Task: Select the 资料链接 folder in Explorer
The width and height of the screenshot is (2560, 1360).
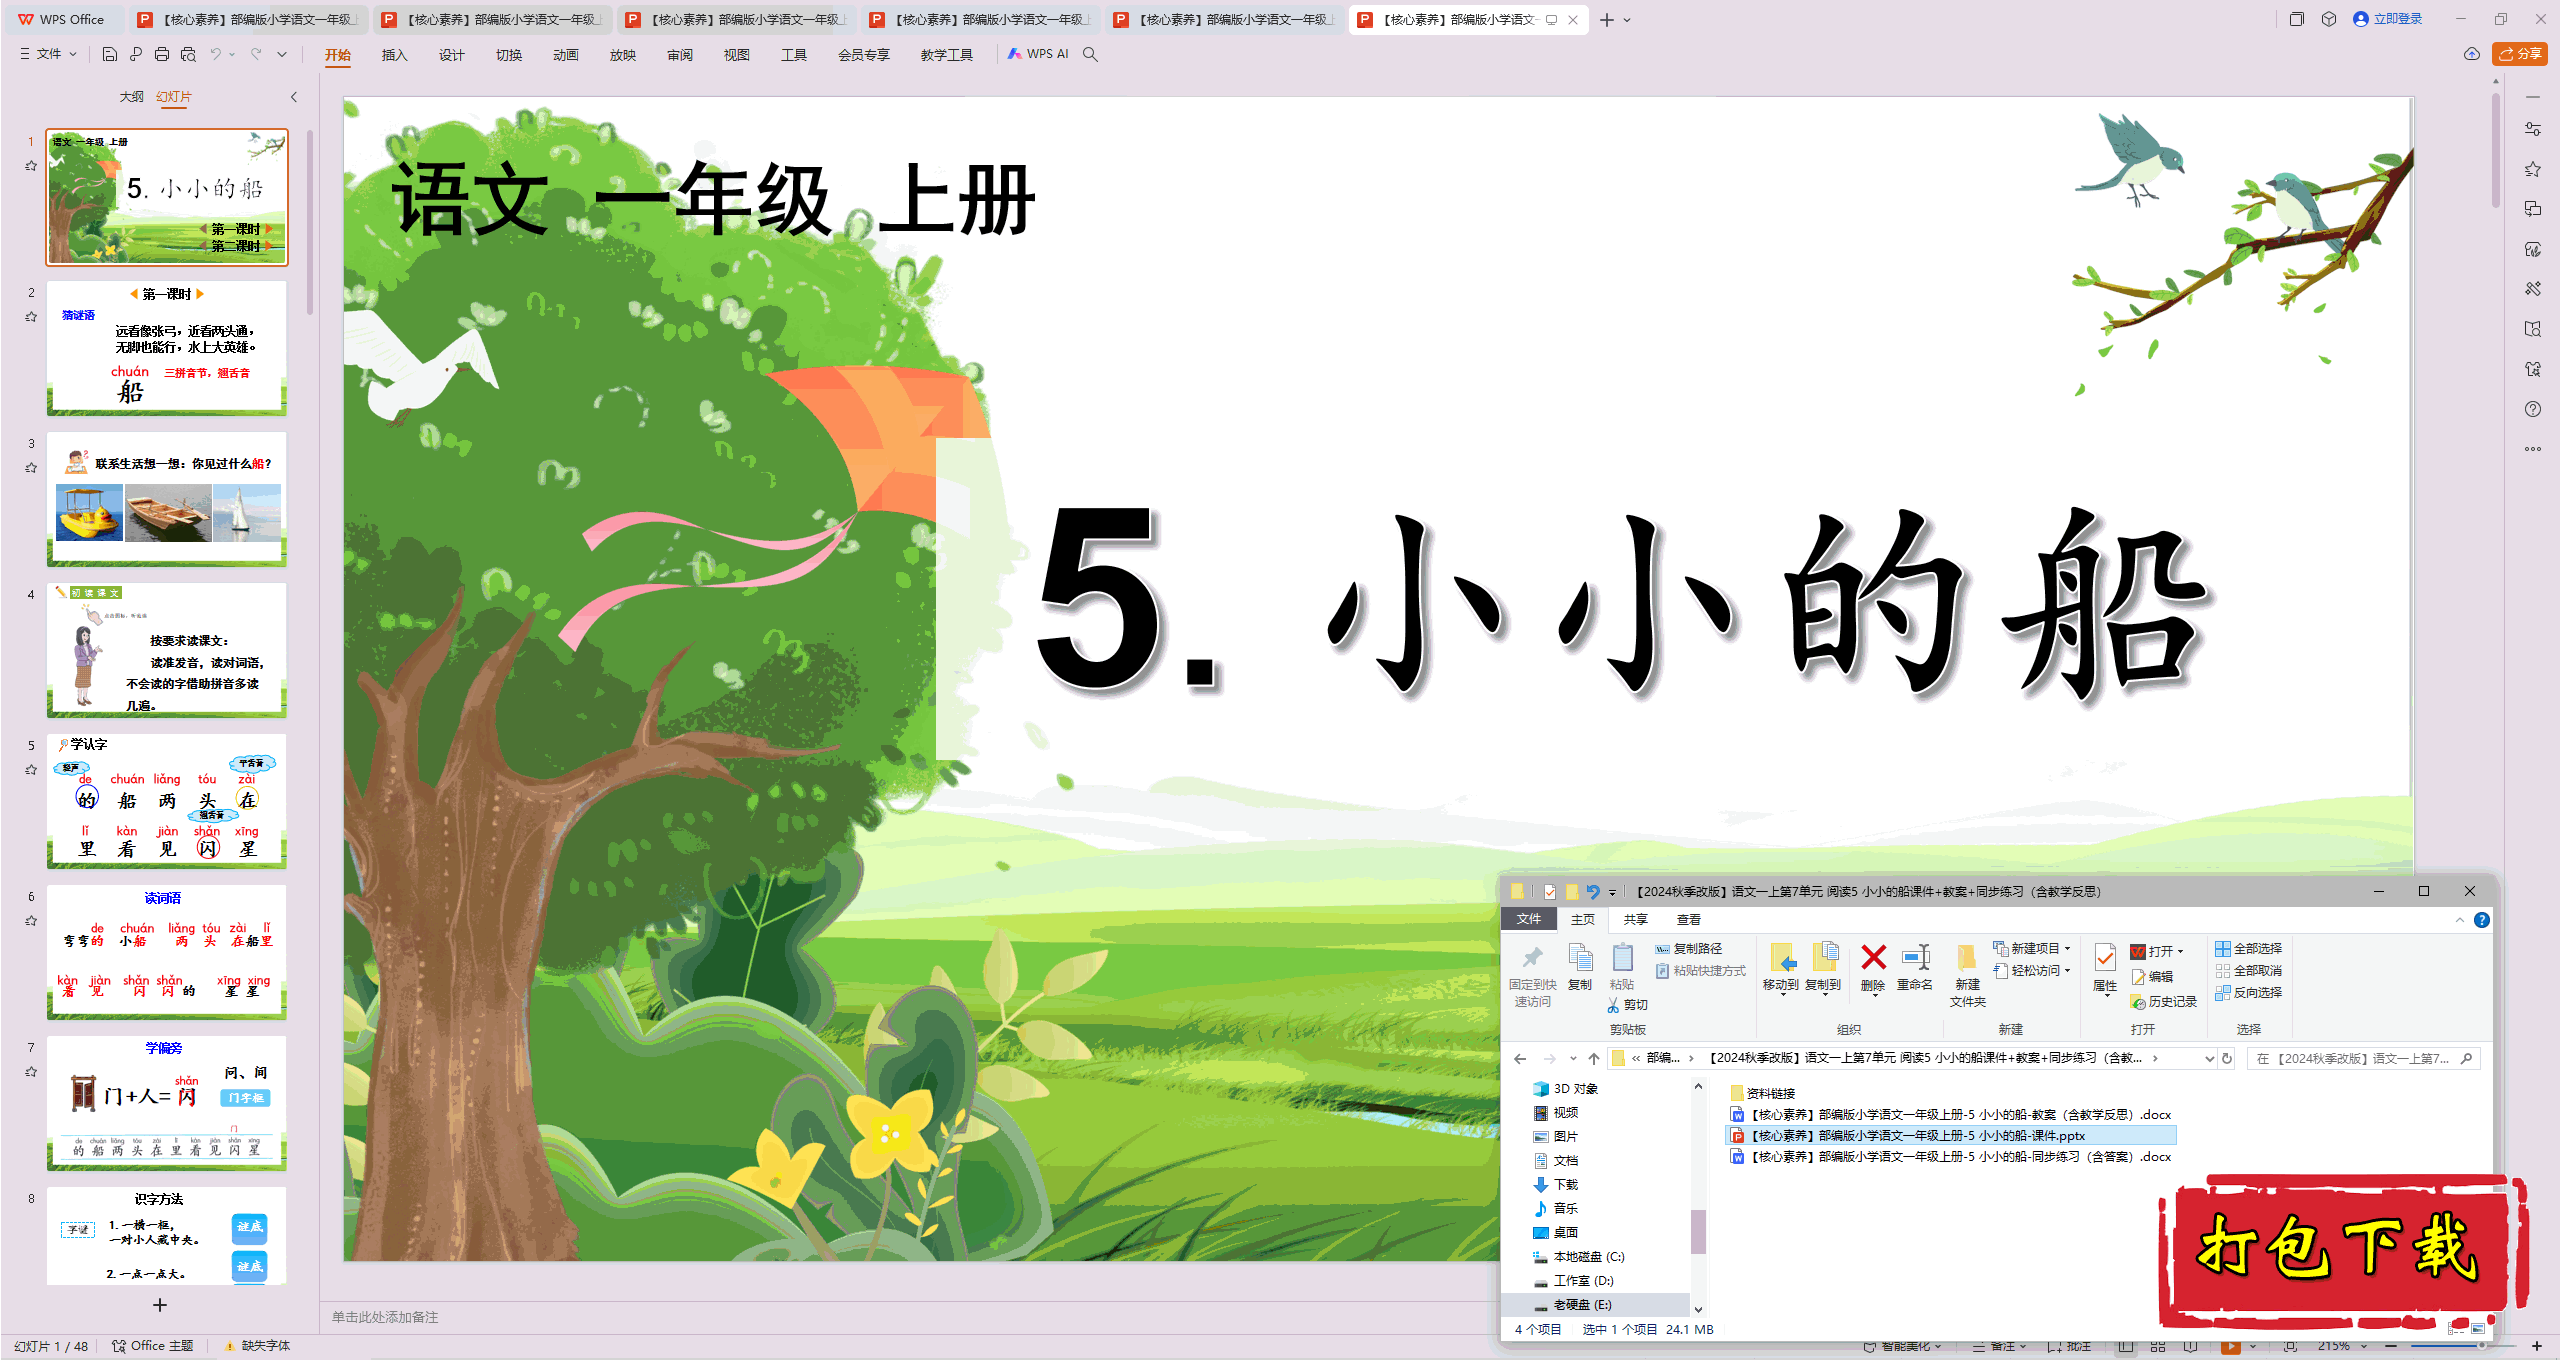Action: coord(1762,1093)
